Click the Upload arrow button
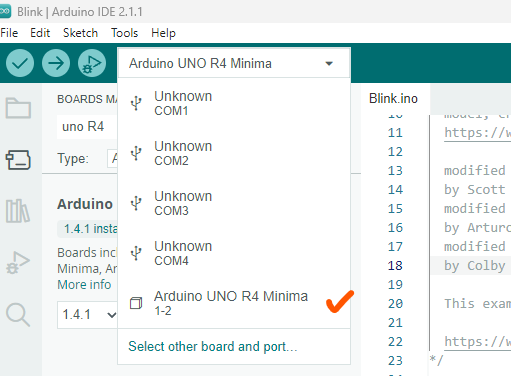The height and width of the screenshot is (376, 511). (56, 63)
